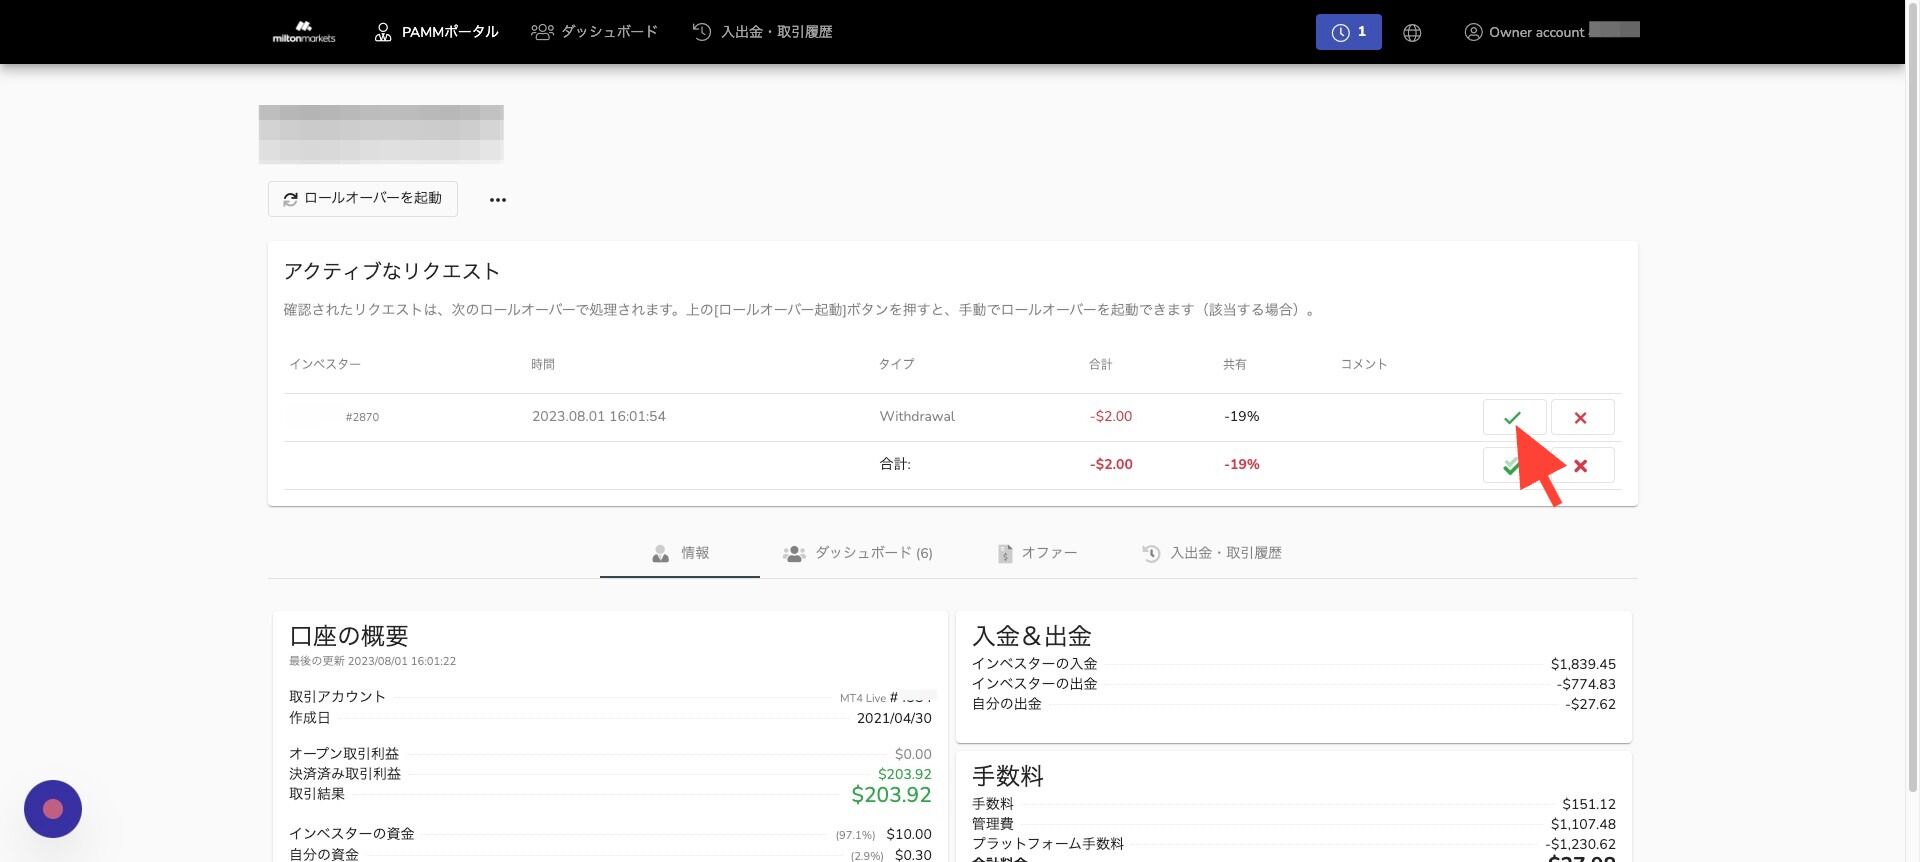Screen dimensions: 1920x862
Task: Click the インベスターの出金 value -$774.83
Action: pos(1586,684)
